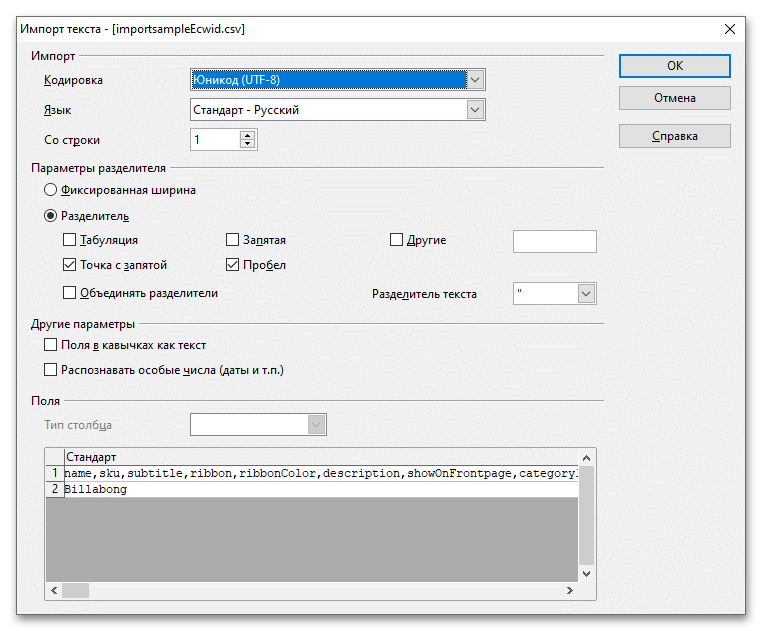Select the 'Фиксированная ширина' radio option
Image resolution: width=762 pixels, height=631 pixels.
[50, 189]
